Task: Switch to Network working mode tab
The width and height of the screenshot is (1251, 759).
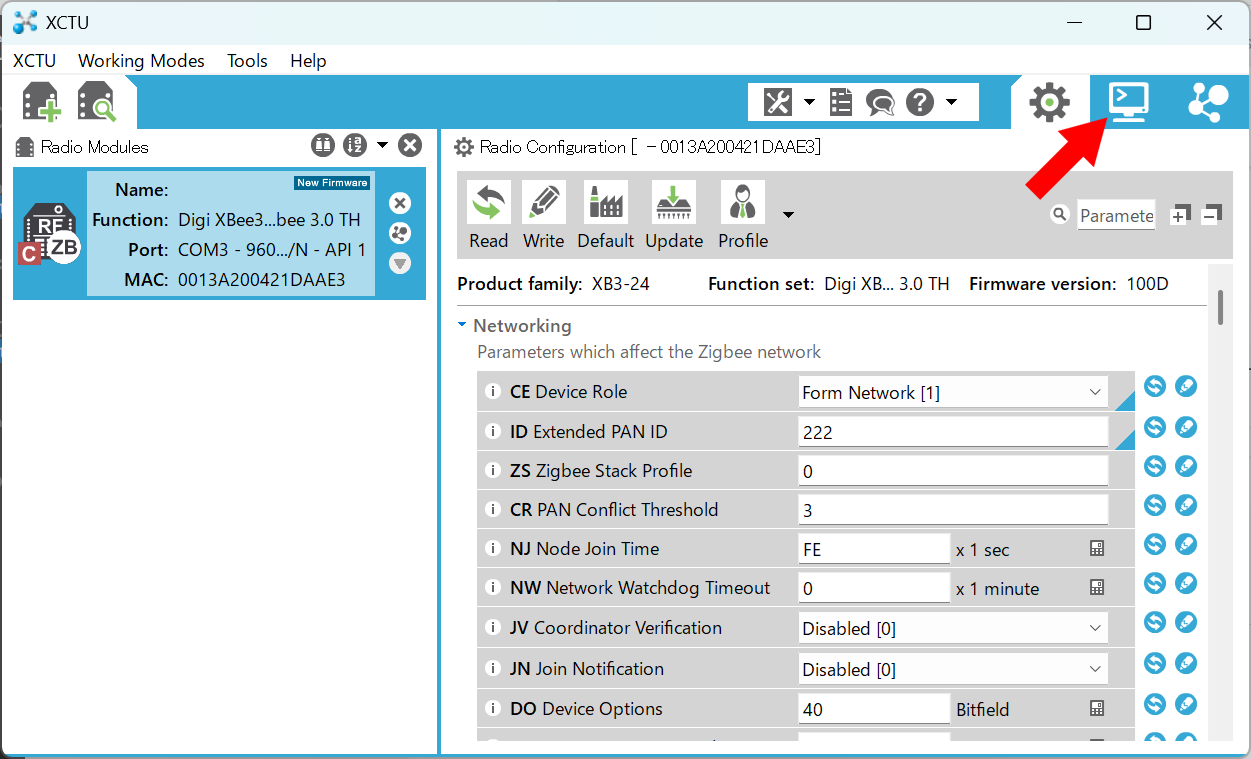Action: (x=1208, y=102)
